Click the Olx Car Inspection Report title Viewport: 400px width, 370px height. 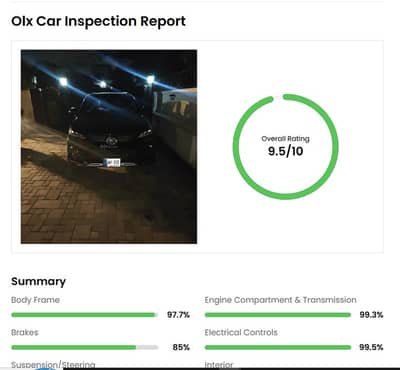tap(98, 21)
